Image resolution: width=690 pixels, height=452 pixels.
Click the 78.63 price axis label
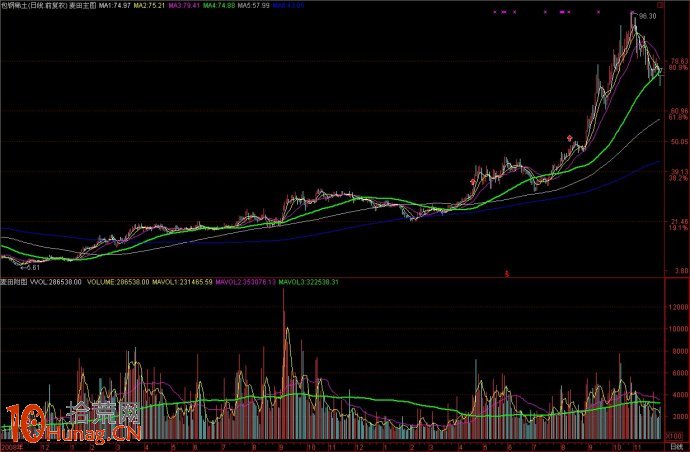point(678,61)
